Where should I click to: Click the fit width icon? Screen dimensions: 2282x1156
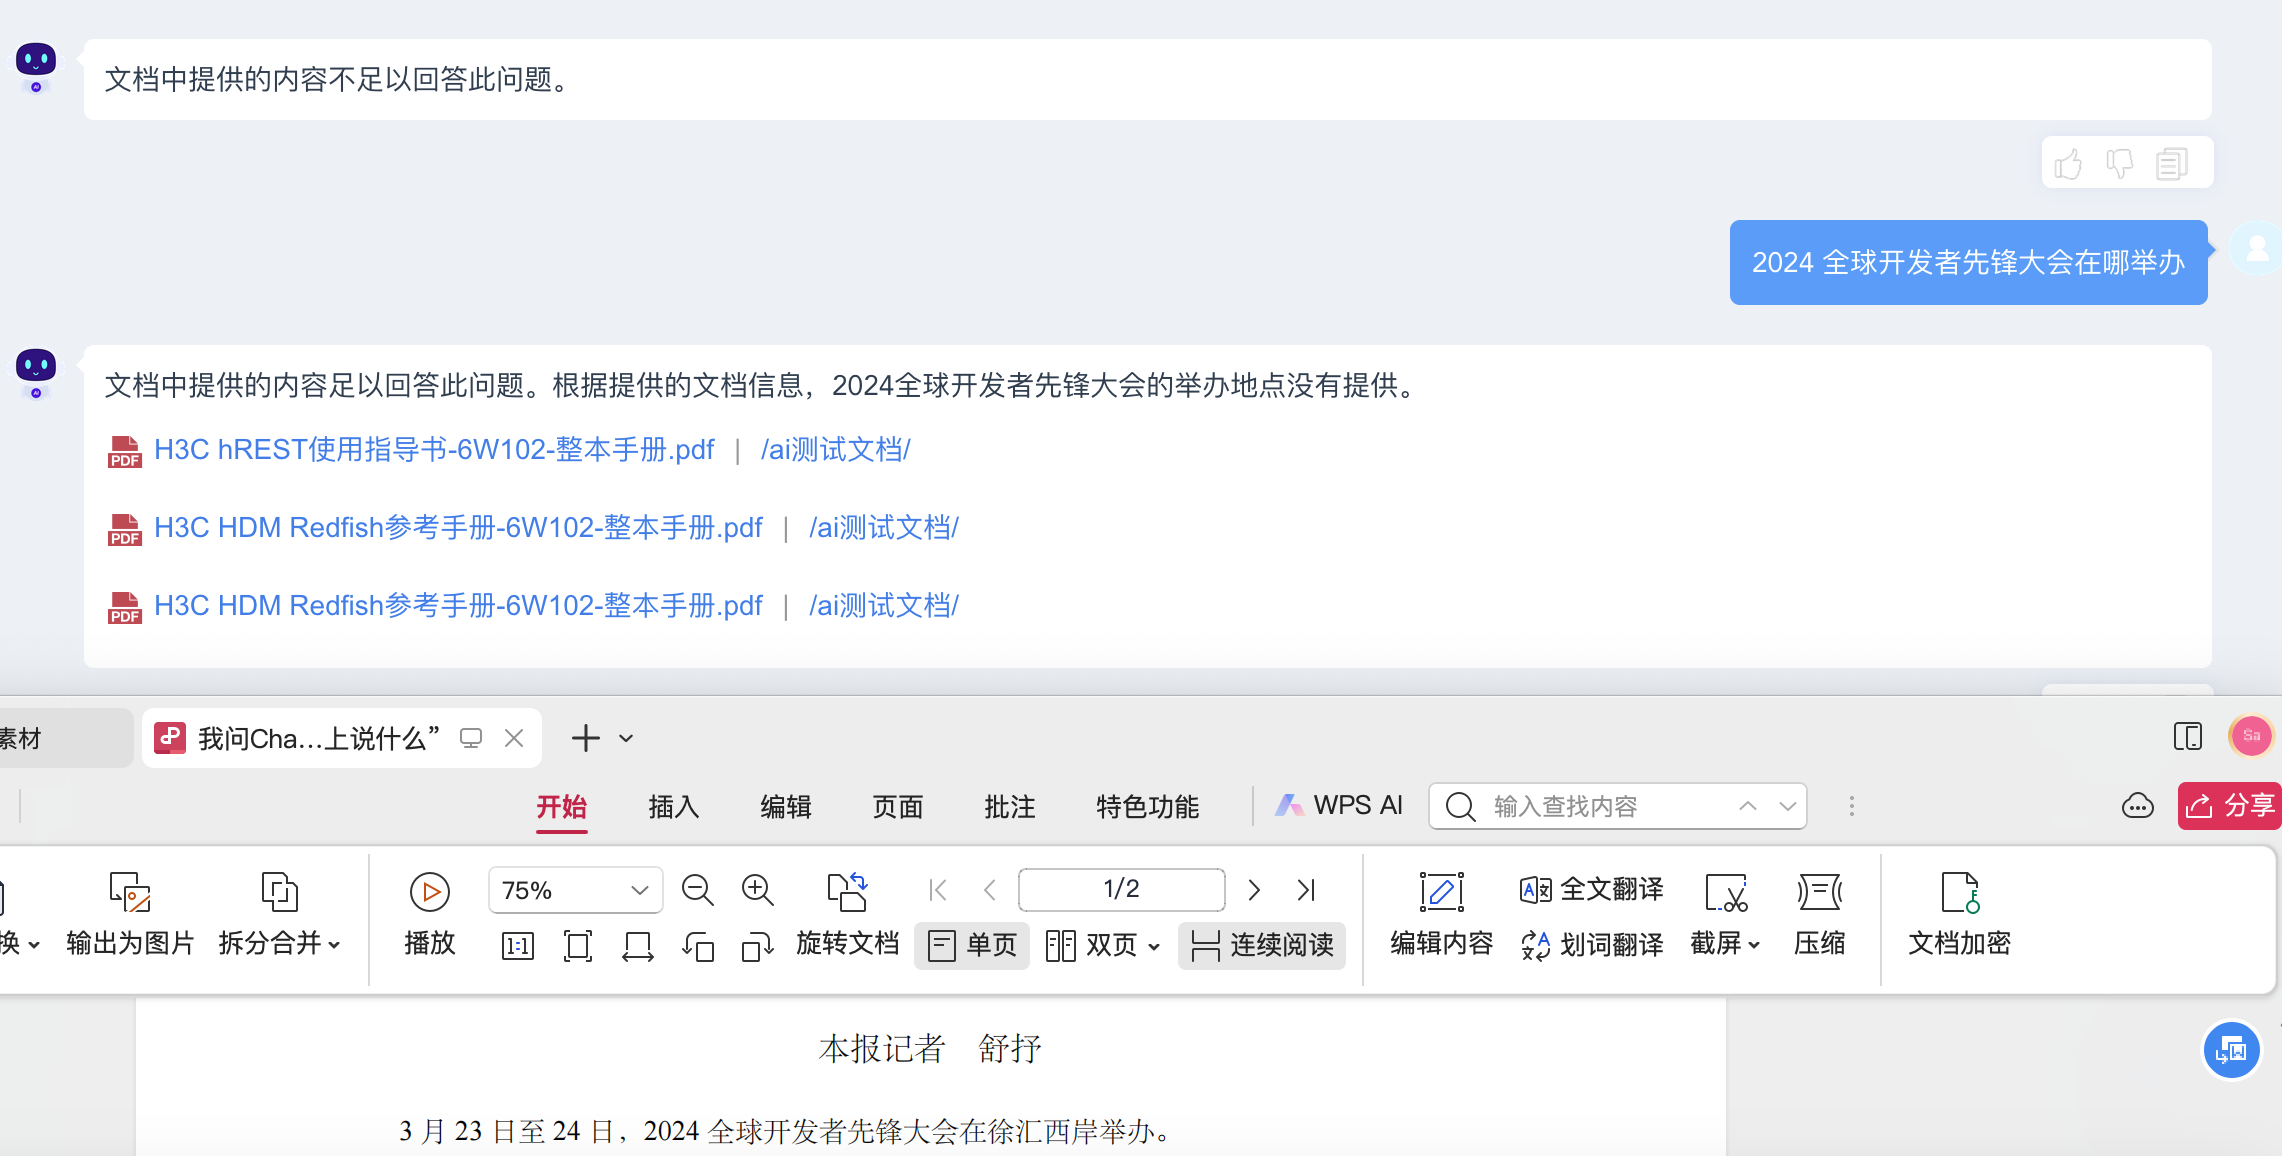pos(638,946)
